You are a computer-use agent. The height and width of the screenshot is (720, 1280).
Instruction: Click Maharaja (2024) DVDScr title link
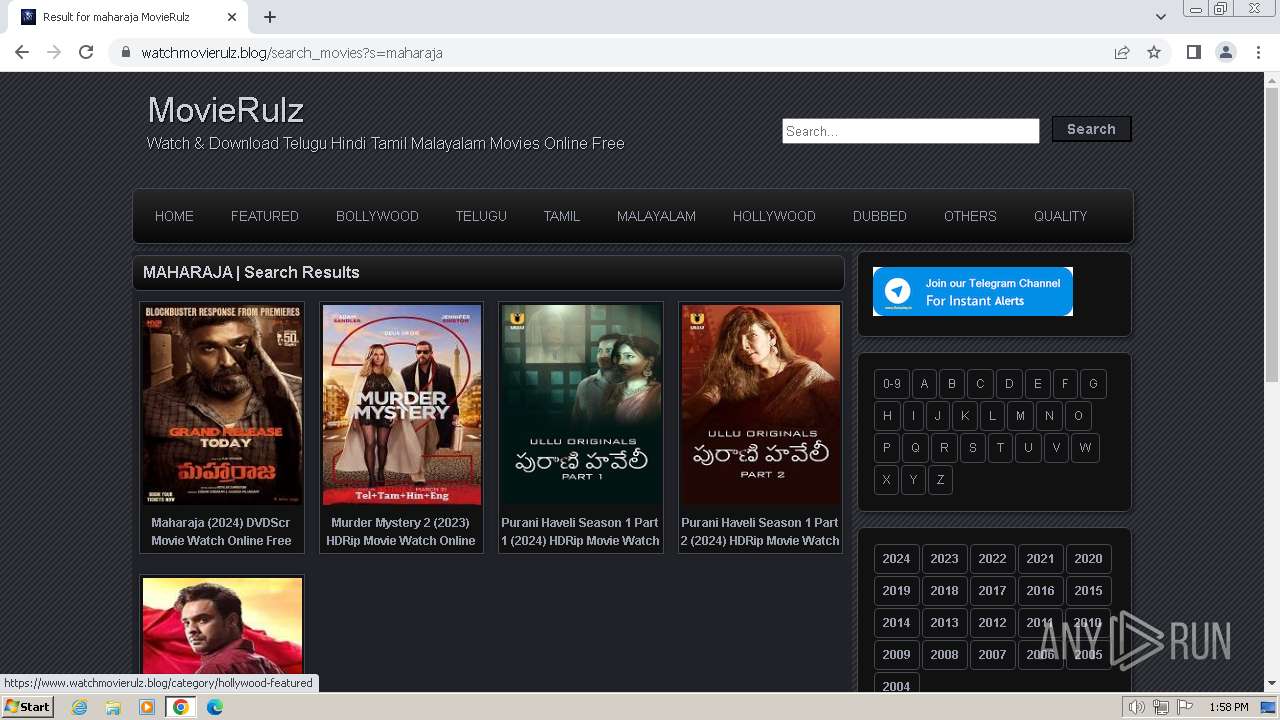pos(221,531)
